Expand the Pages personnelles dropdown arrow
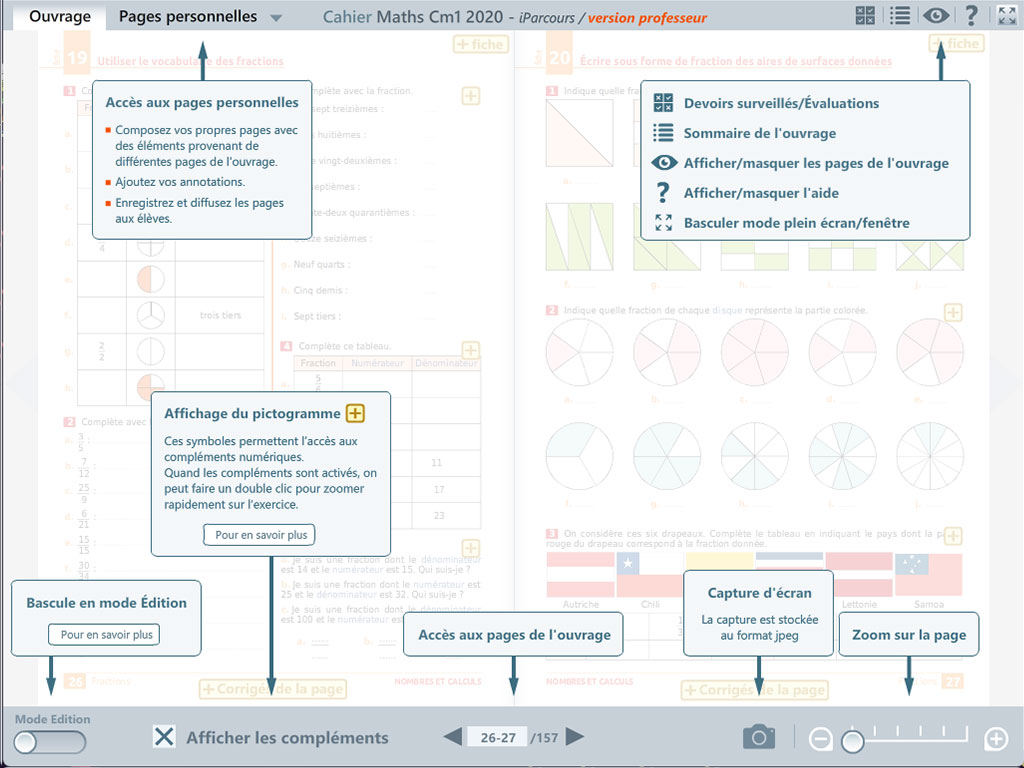The image size is (1024, 768). pos(276,18)
